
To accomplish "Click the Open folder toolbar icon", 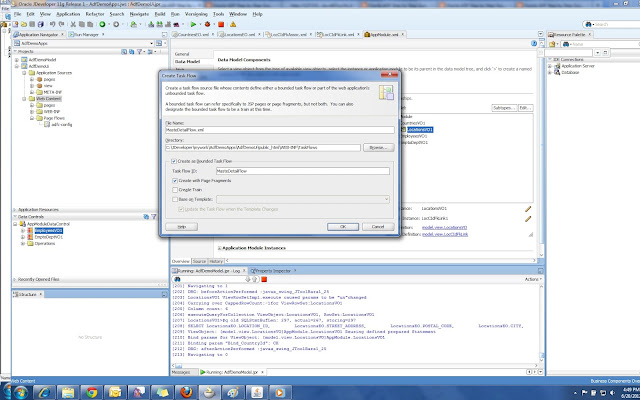I will pos(24,24).
